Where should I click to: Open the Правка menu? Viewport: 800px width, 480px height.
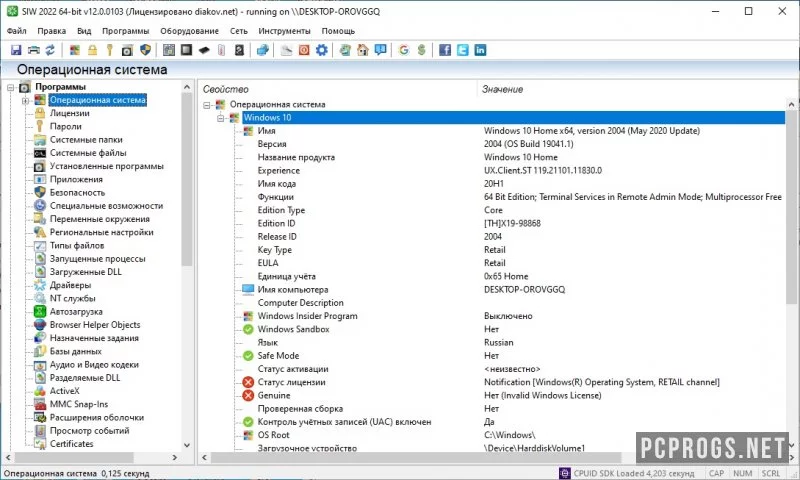[52, 31]
